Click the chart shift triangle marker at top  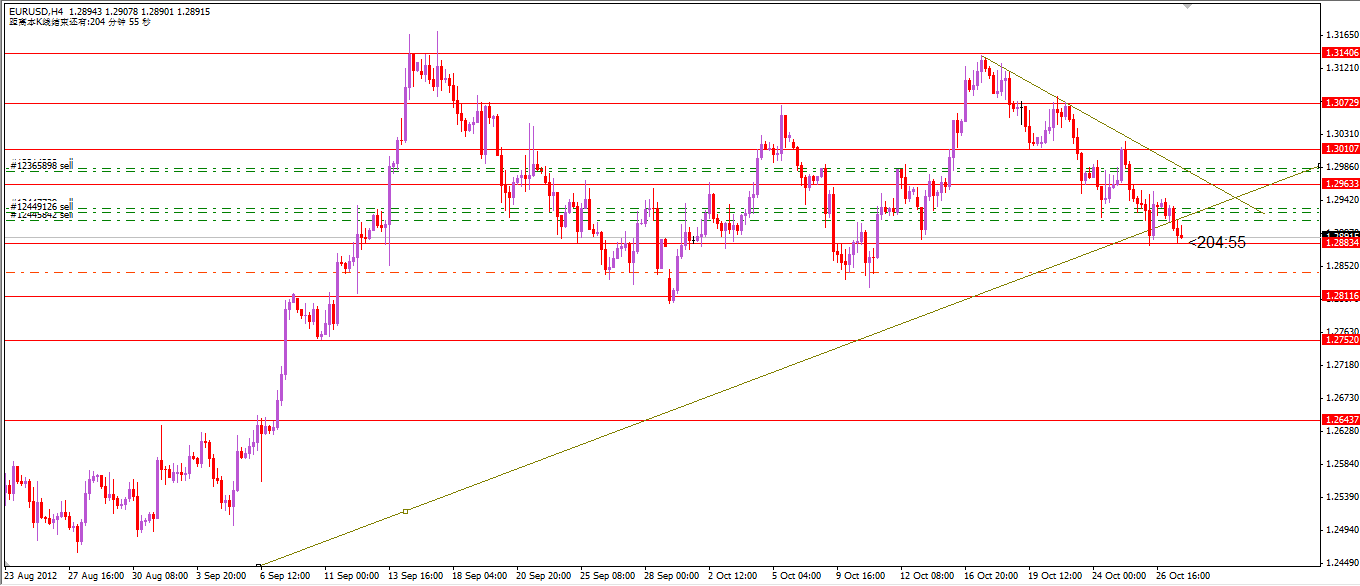click(x=1187, y=6)
